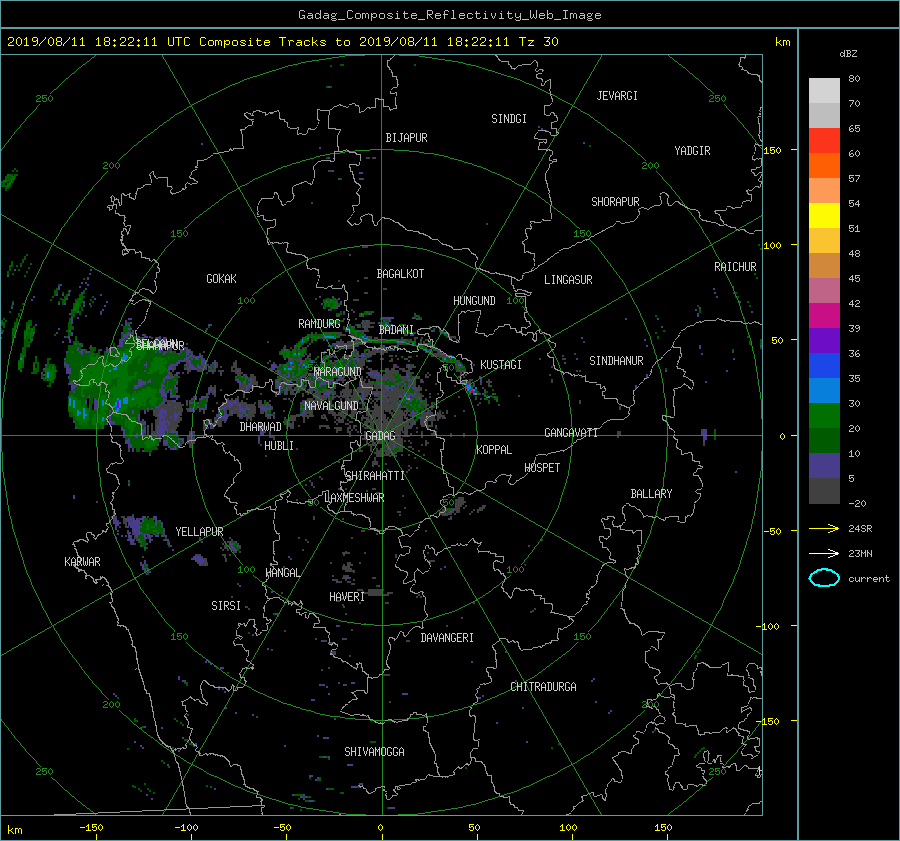900x841 pixels.
Task: Click the RAICHUR label
Action: pyautogui.click(x=735, y=267)
